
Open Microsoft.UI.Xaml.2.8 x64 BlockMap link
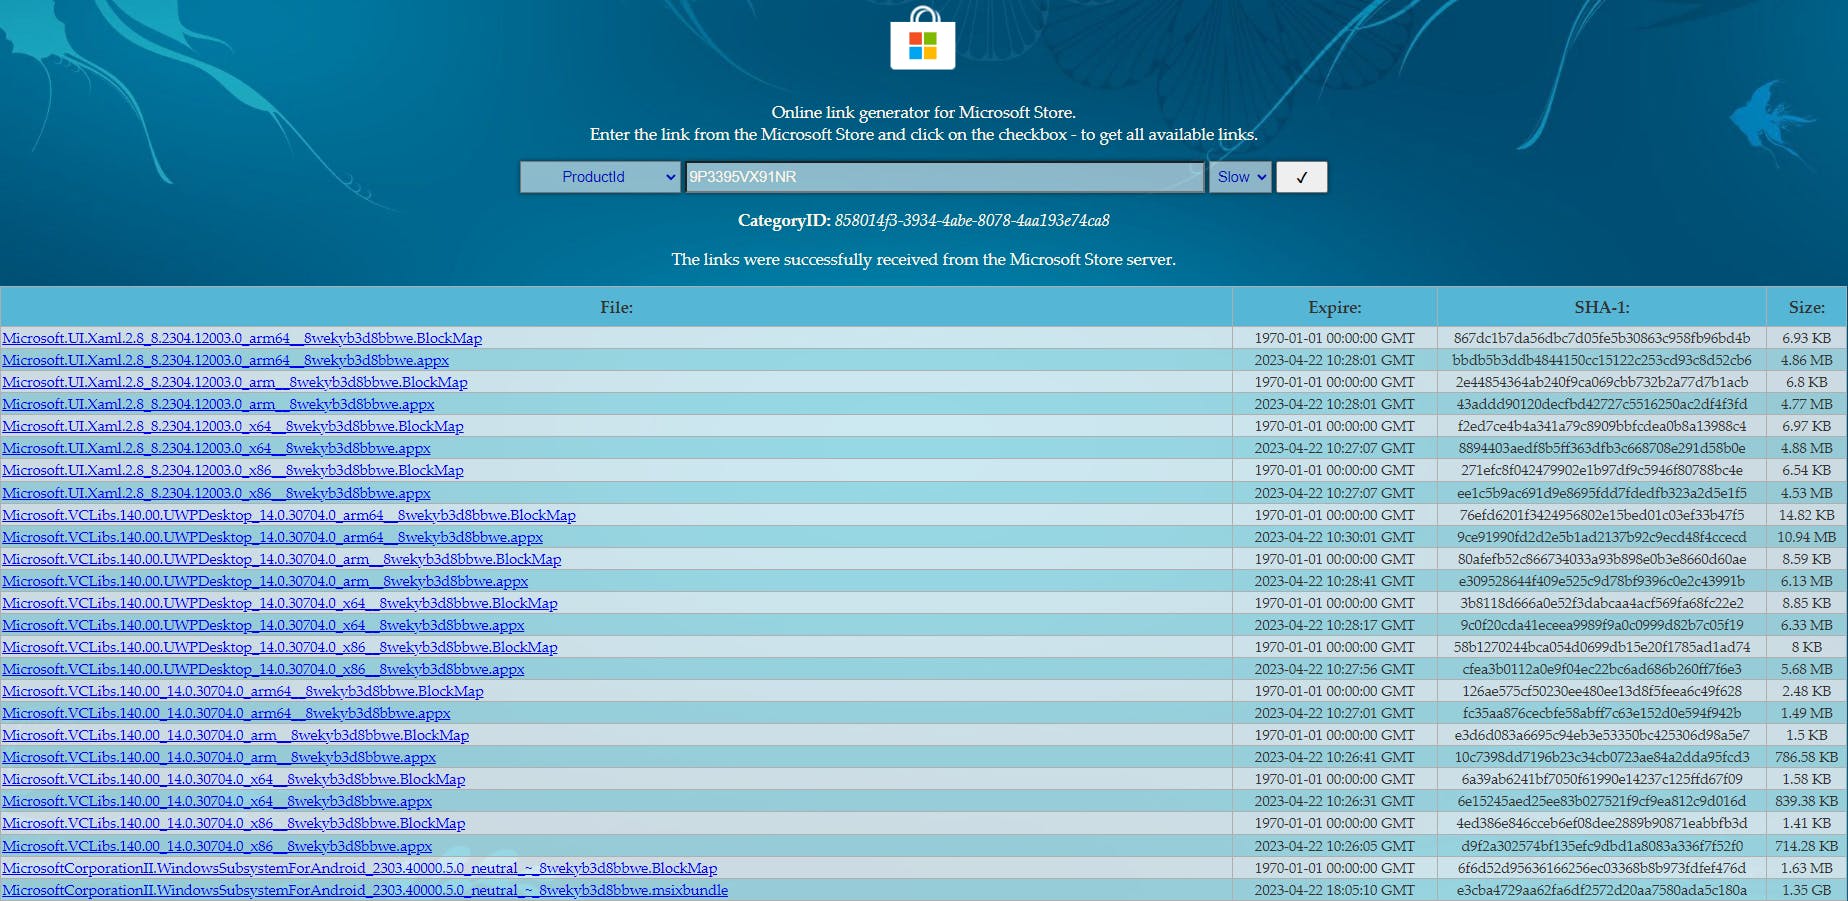233,426
